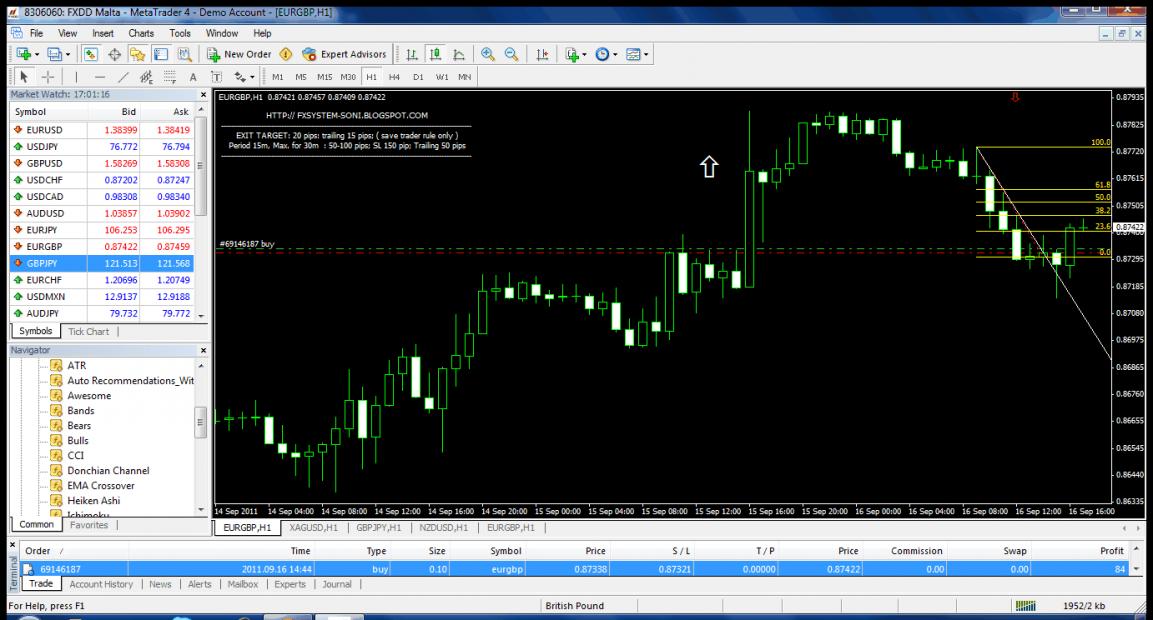This screenshot has width=1153, height=620.
Task: Click the New Order toolbar button
Action: pyautogui.click(x=239, y=54)
